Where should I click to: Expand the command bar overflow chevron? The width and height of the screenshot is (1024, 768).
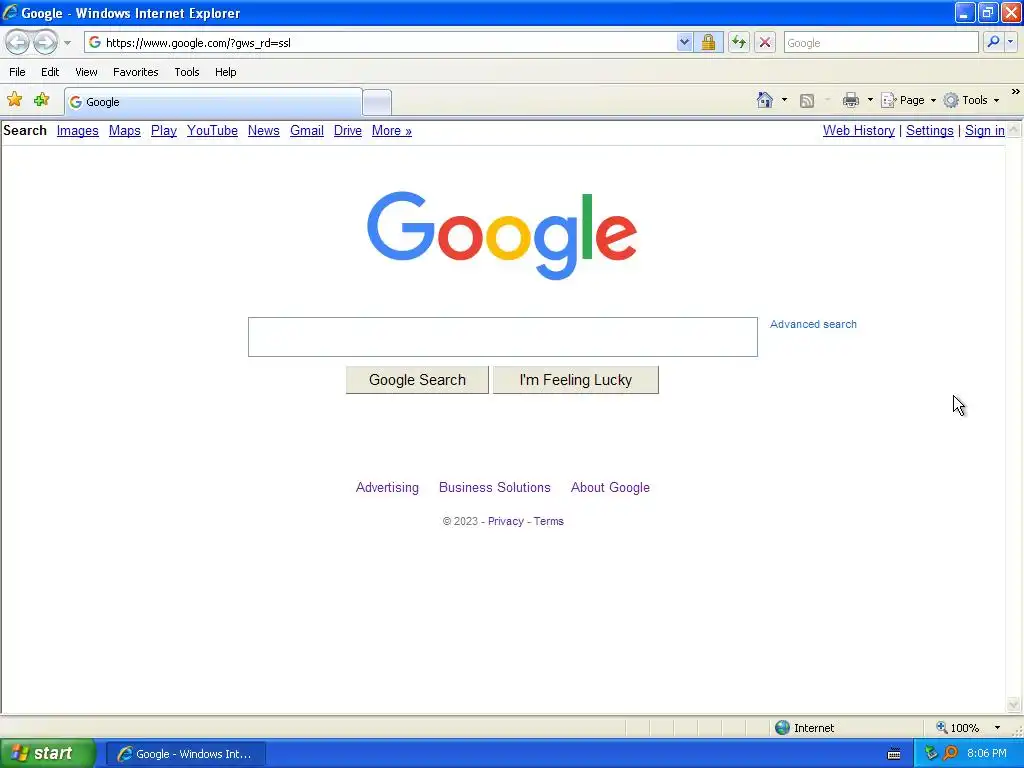point(1016,92)
